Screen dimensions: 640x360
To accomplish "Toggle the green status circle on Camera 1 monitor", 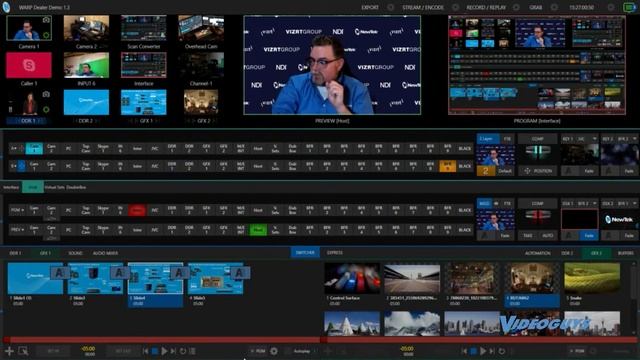I will (x=46, y=36).
